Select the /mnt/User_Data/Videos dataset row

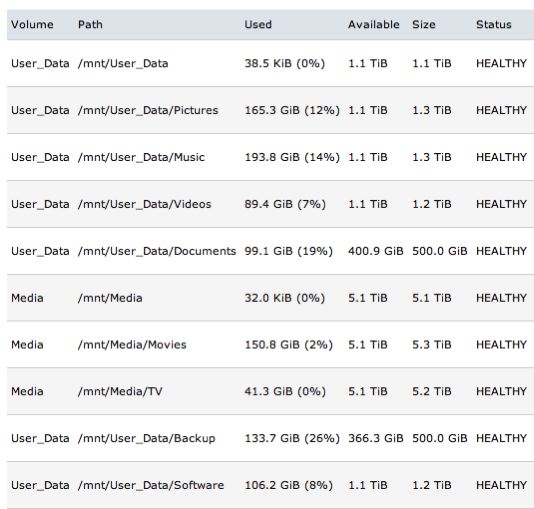tap(270, 204)
